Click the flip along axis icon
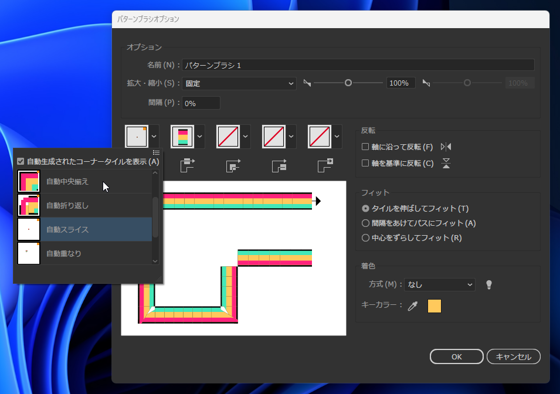 click(x=446, y=146)
